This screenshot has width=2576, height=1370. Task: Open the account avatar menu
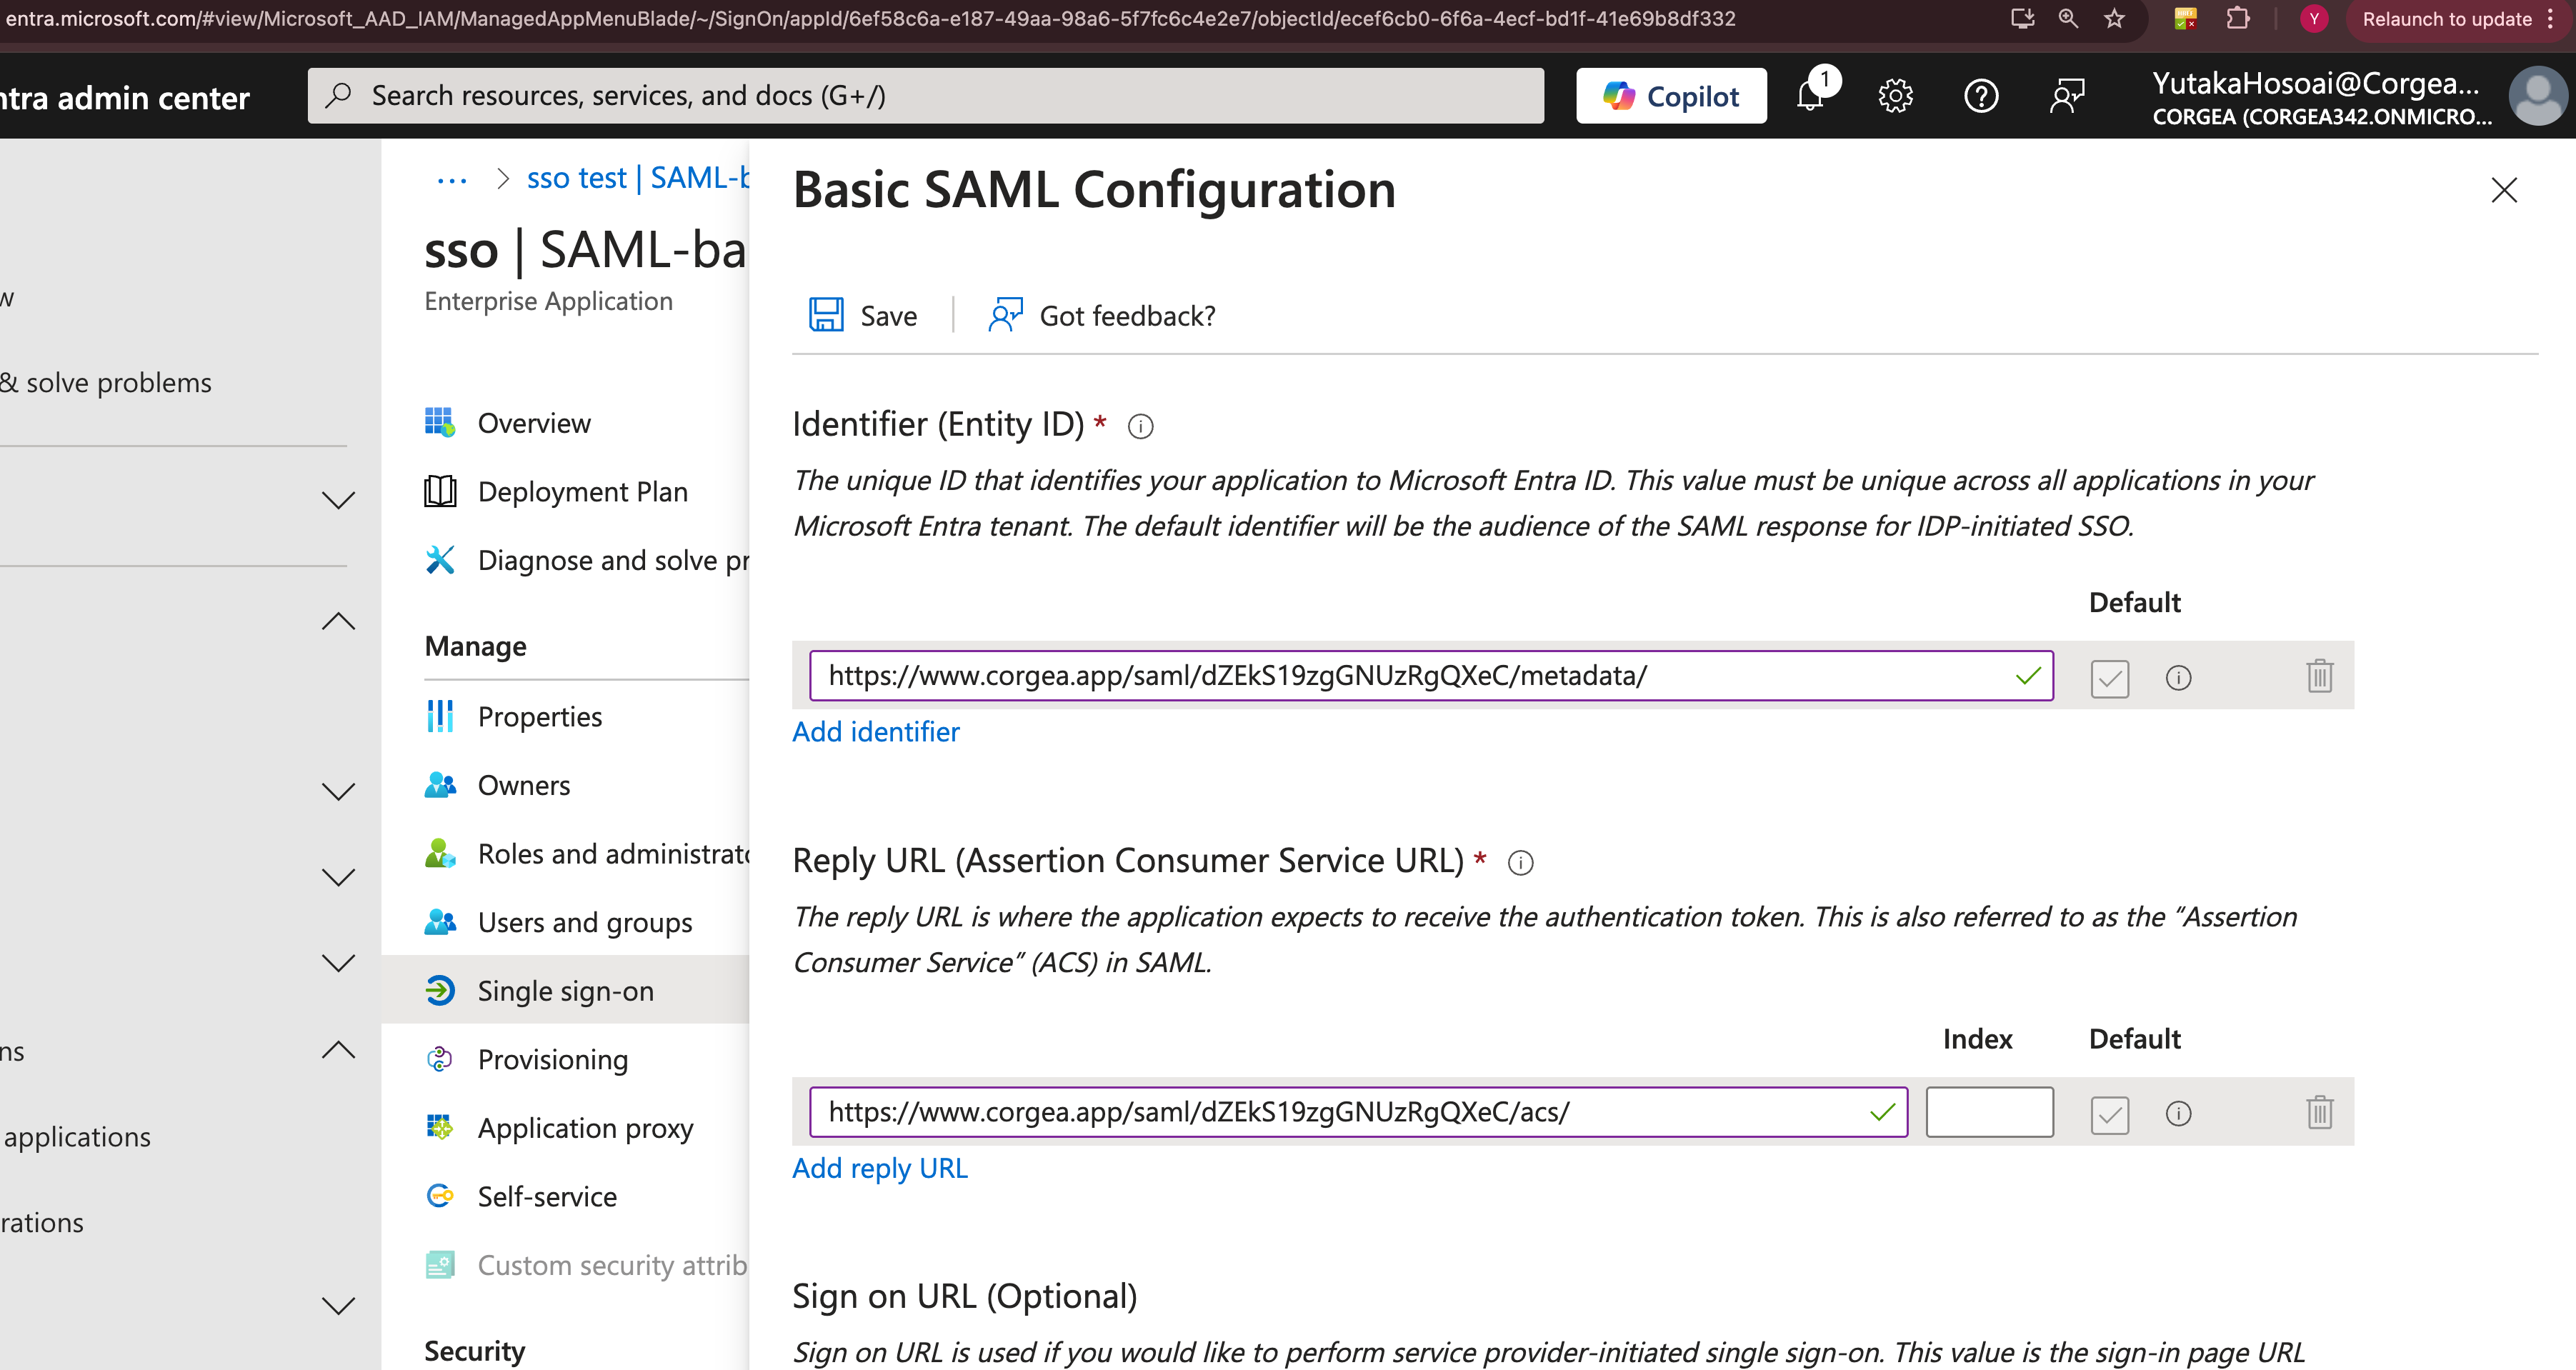tap(2537, 96)
